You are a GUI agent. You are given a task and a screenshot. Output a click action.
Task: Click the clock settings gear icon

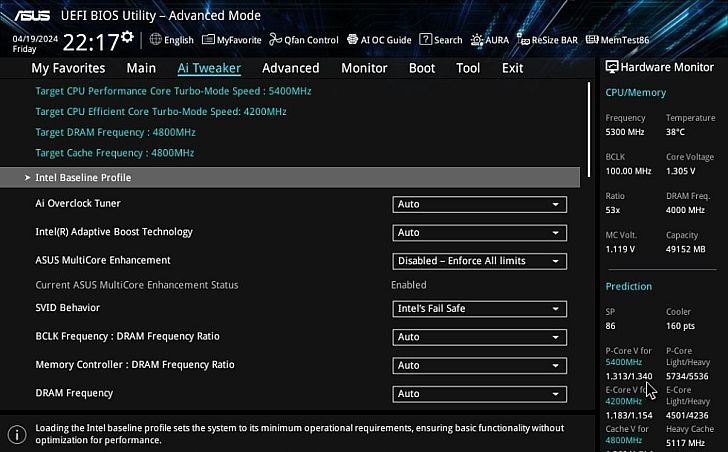coord(127,39)
